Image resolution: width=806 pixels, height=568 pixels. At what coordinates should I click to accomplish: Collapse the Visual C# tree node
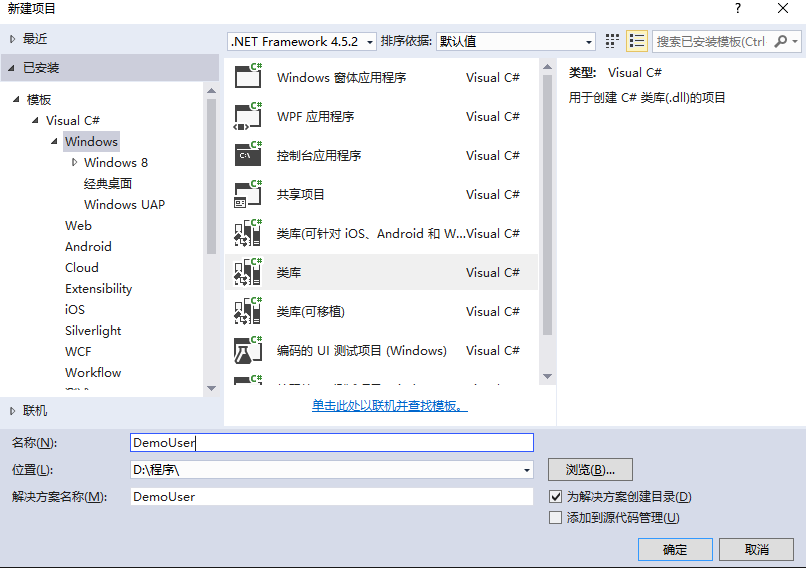[x=35, y=120]
